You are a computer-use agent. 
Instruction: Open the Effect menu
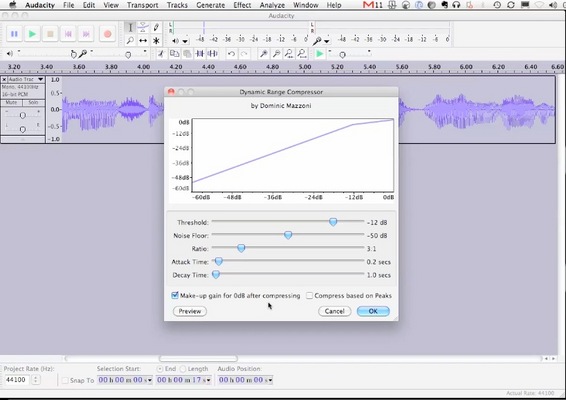pyautogui.click(x=242, y=5)
